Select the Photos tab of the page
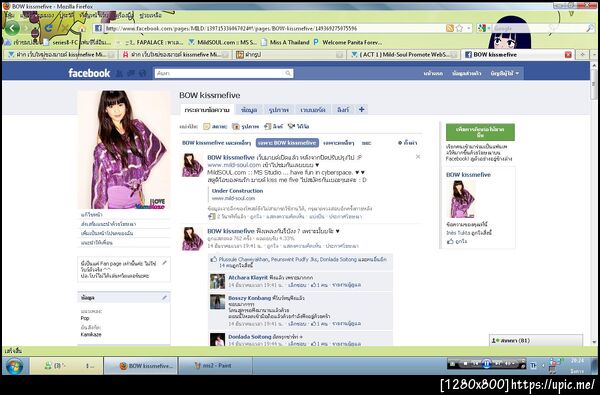This screenshot has height=395, width=600. (x=279, y=110)
